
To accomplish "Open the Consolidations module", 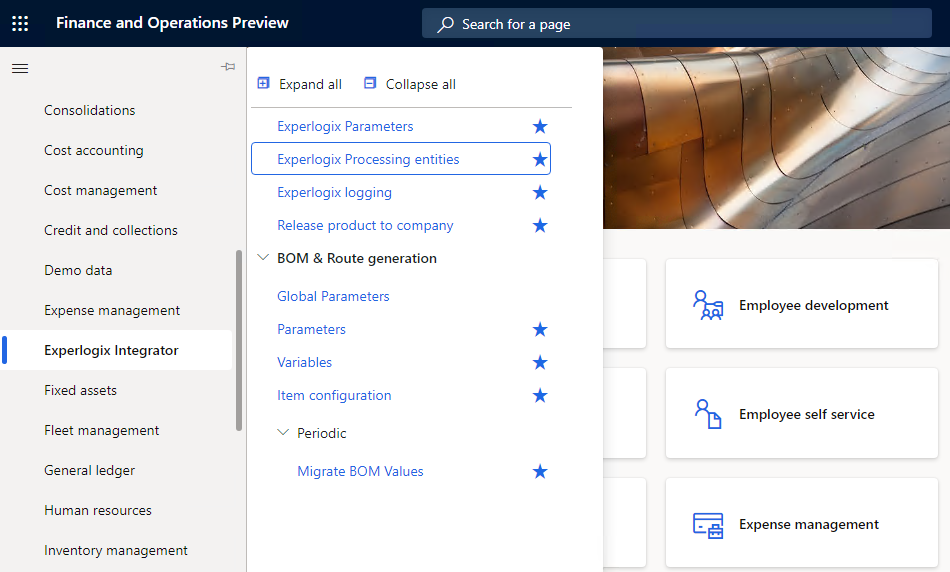I will (x=90, y=110).
